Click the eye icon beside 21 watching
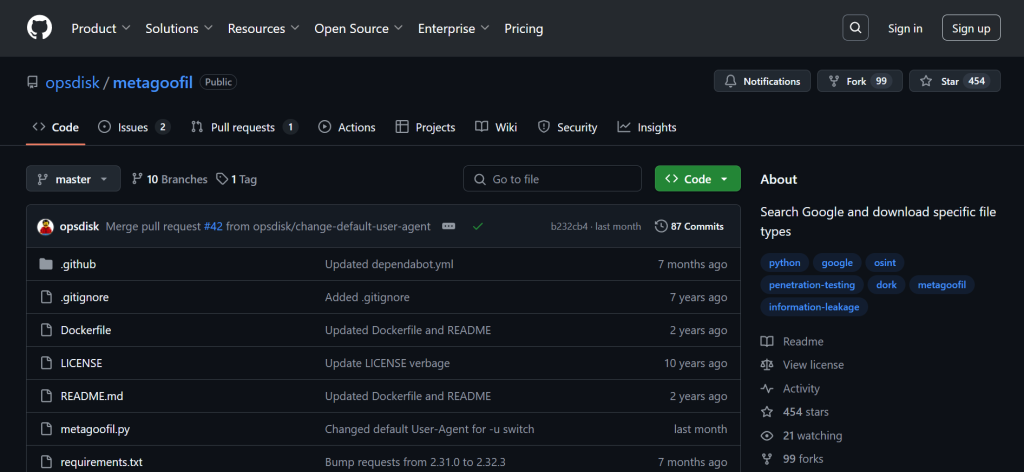This screenshot has width=1024, height=472. pos(767,435)
